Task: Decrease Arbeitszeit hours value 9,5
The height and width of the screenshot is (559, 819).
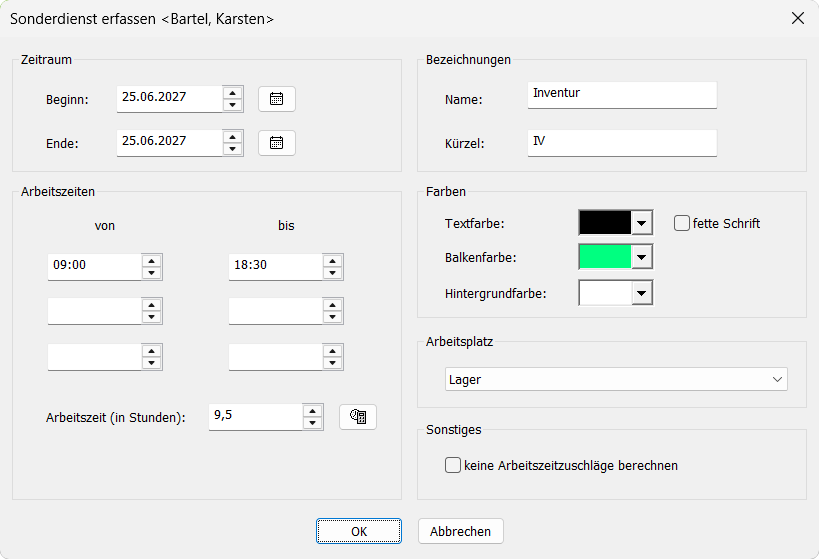Action: 312,423
